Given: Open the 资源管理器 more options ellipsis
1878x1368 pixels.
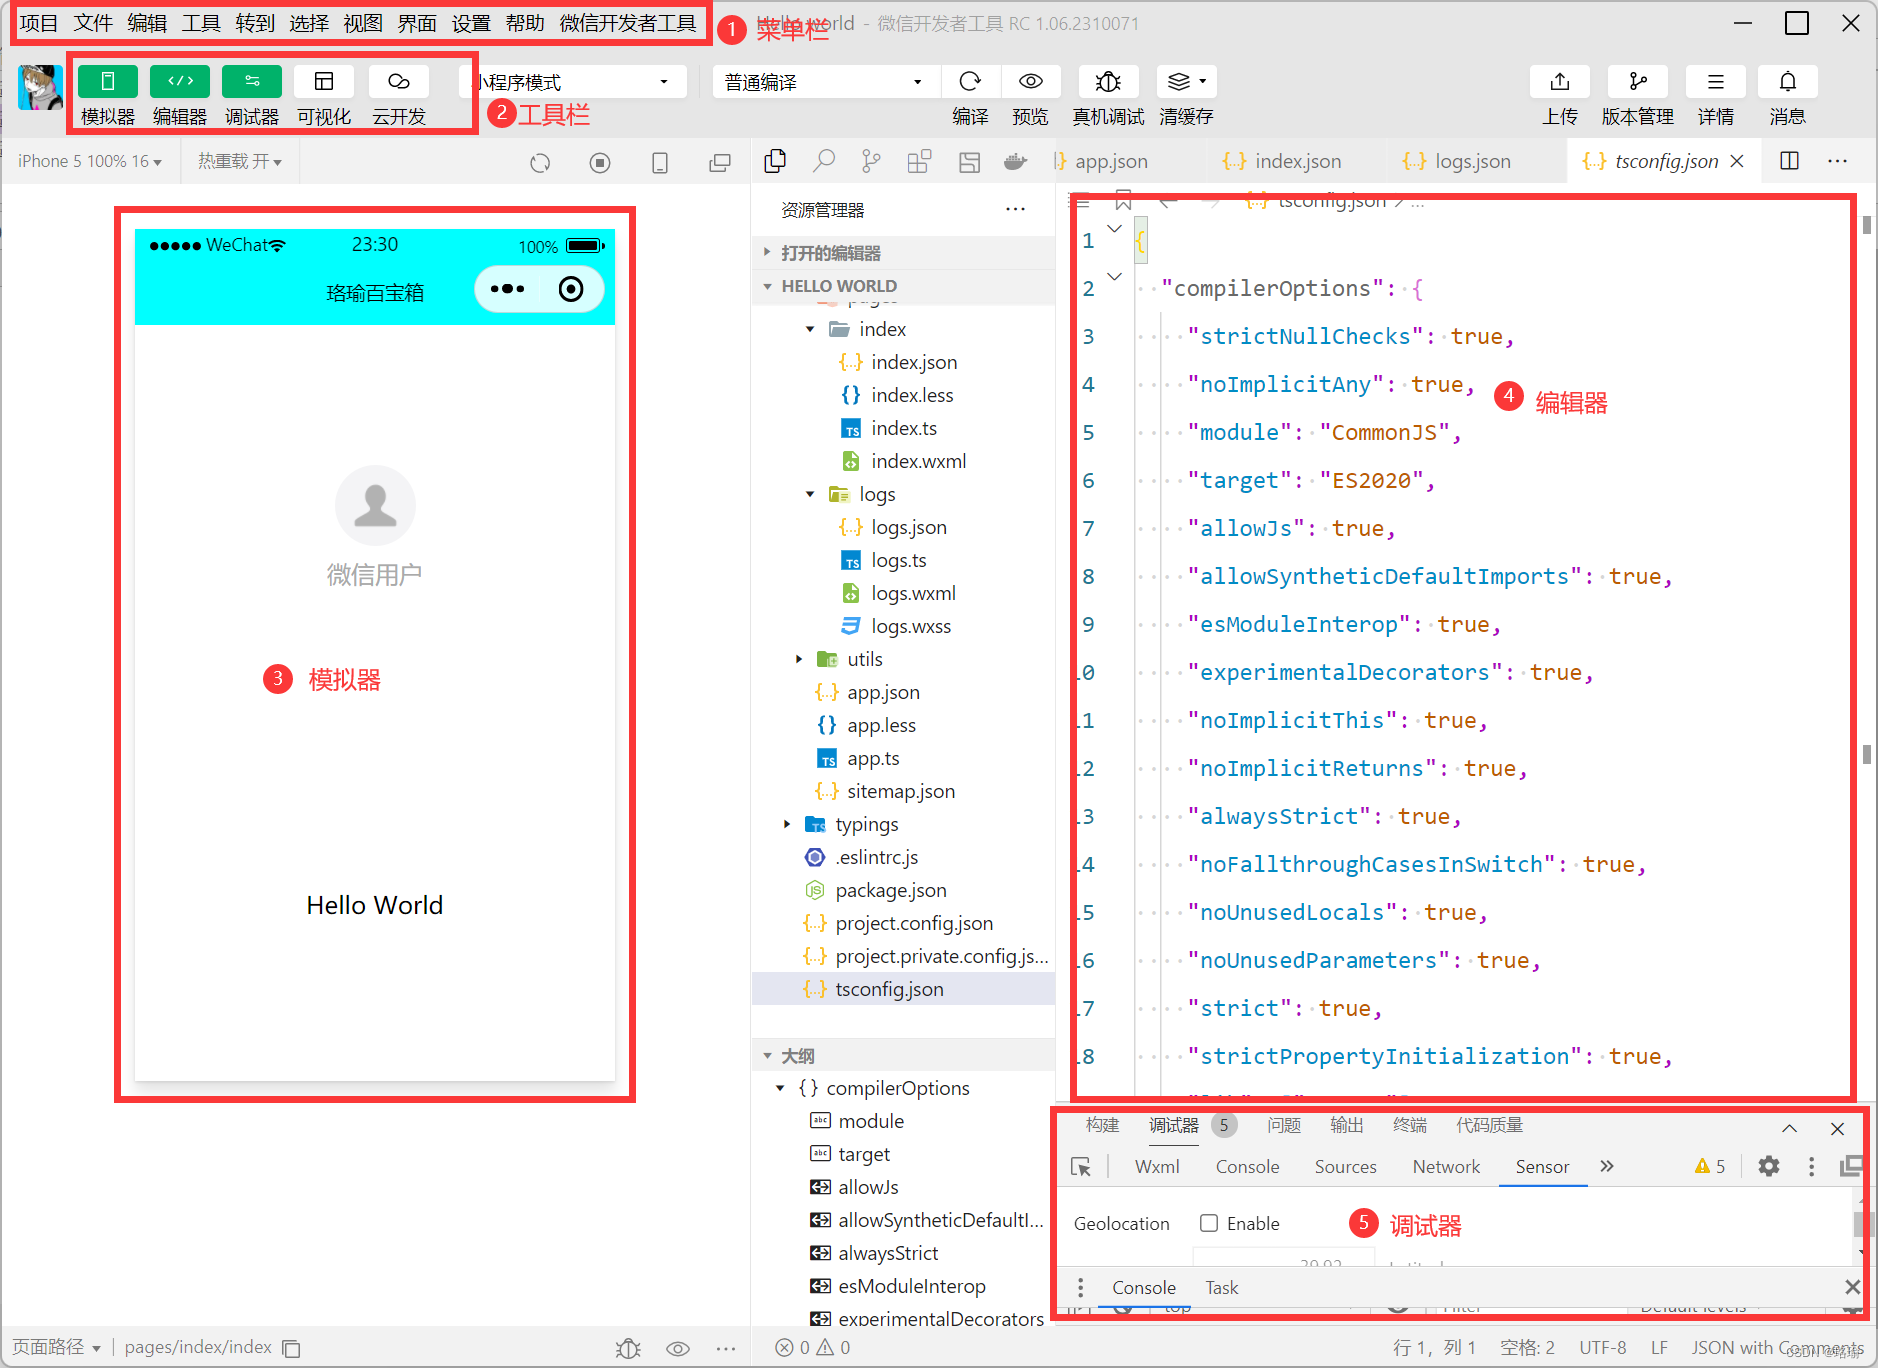Looking at the screenshot, I should pos(1016,209).
